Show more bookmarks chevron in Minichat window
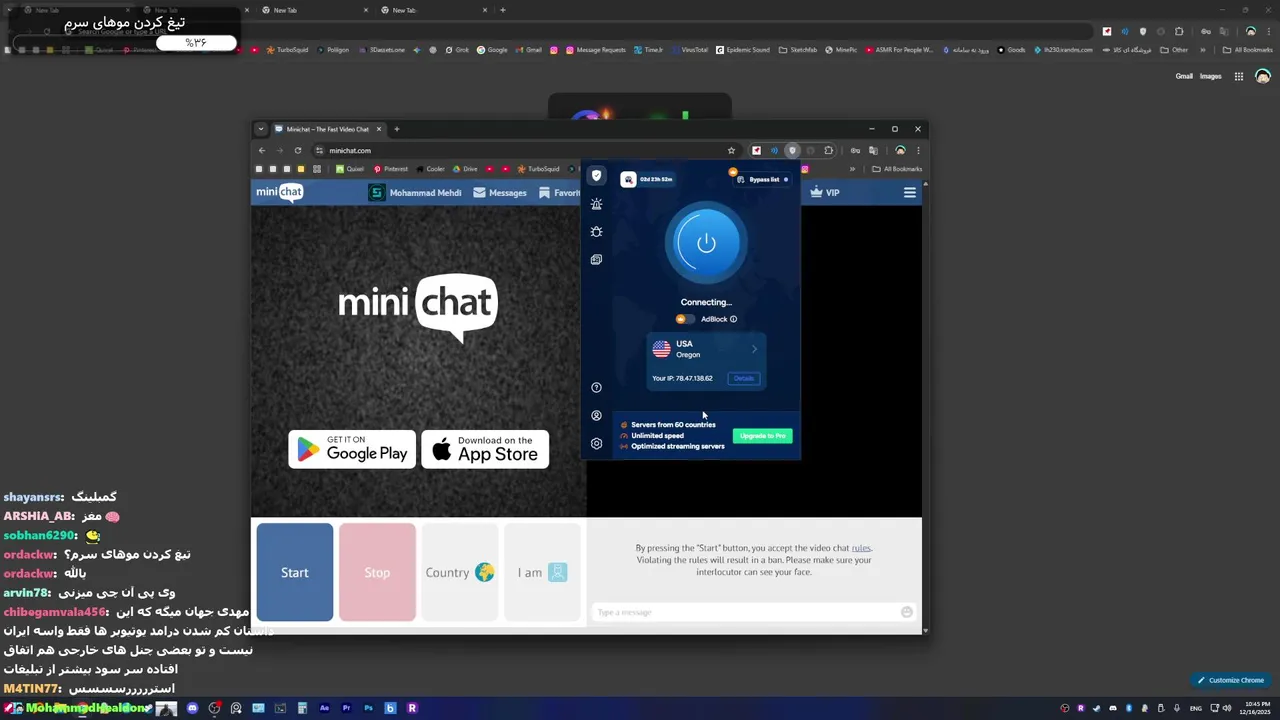The height and width of the screenshot is (720, 1280). point(853,169)
